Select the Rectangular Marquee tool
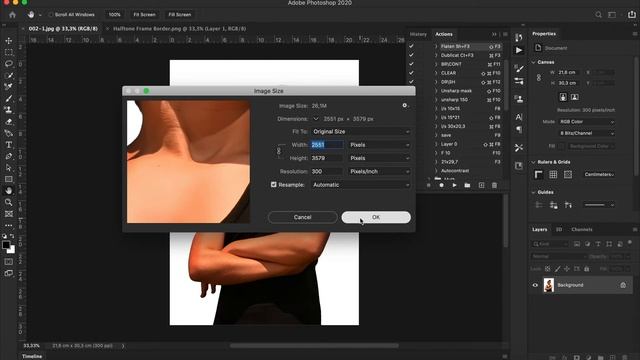The image size is (640, 360). tap(9, 52)
